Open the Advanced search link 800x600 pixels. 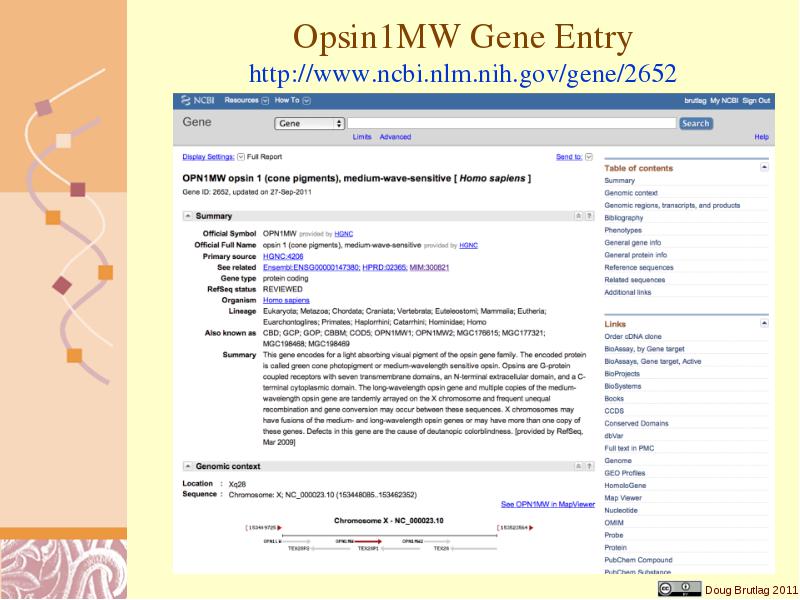pos(395,137)
